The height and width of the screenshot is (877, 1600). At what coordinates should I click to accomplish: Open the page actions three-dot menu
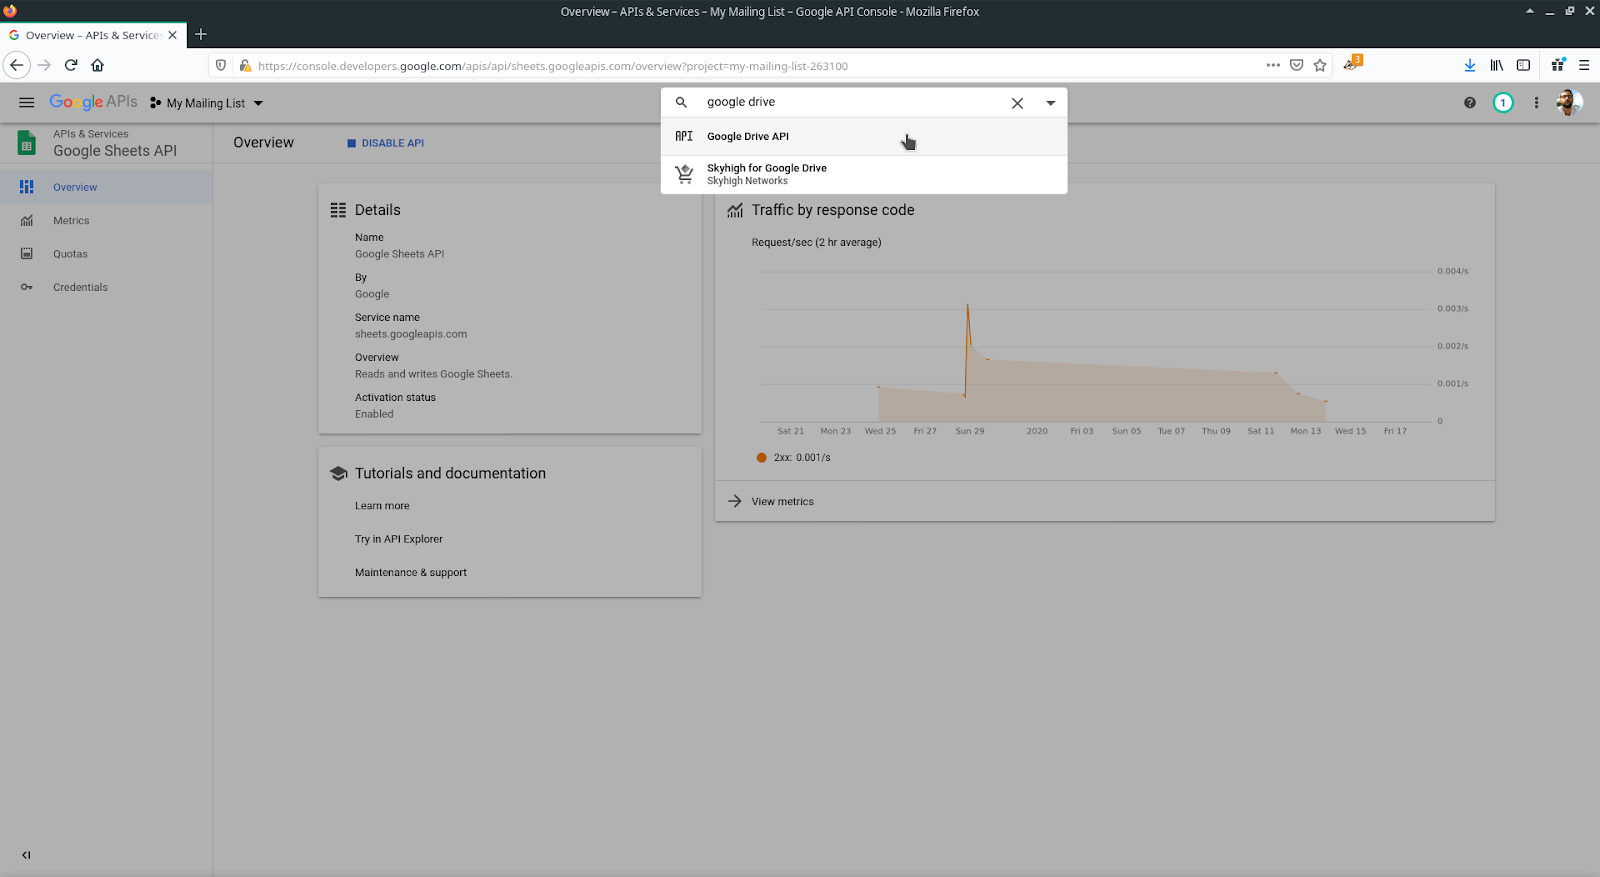(1273, 65)
